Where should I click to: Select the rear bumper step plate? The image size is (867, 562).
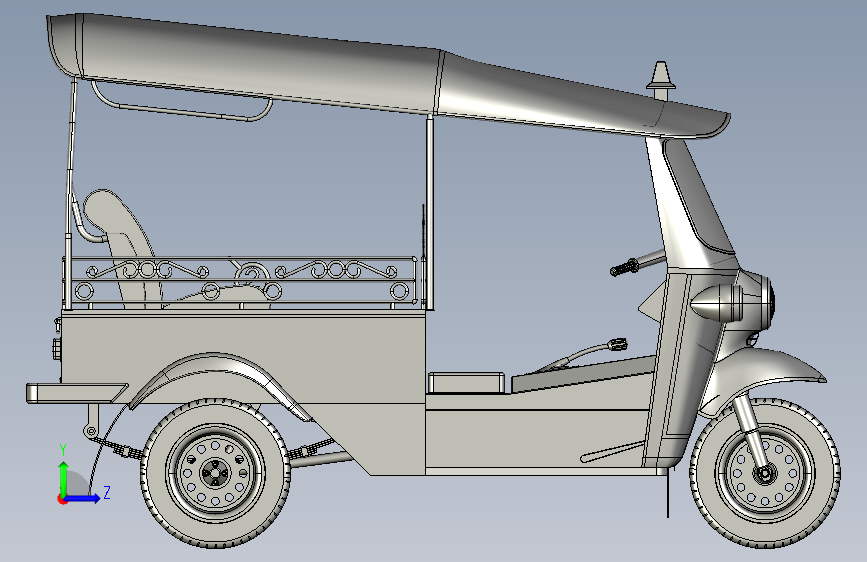tap(76, 393)
